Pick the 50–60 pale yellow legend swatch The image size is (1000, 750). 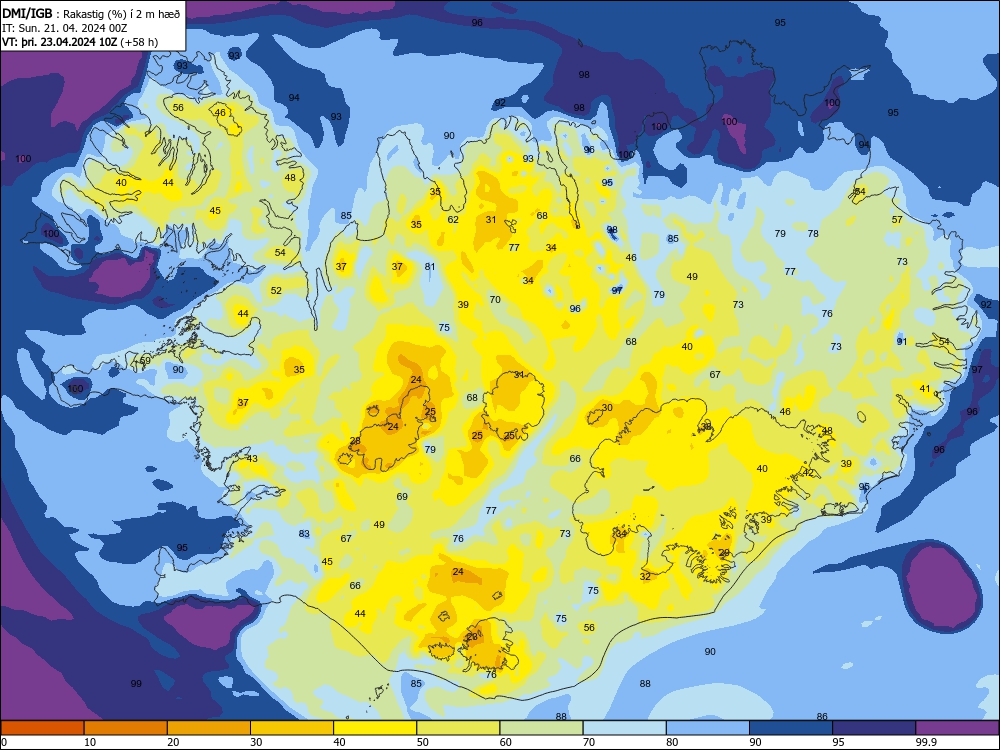(x=459, y=728)
